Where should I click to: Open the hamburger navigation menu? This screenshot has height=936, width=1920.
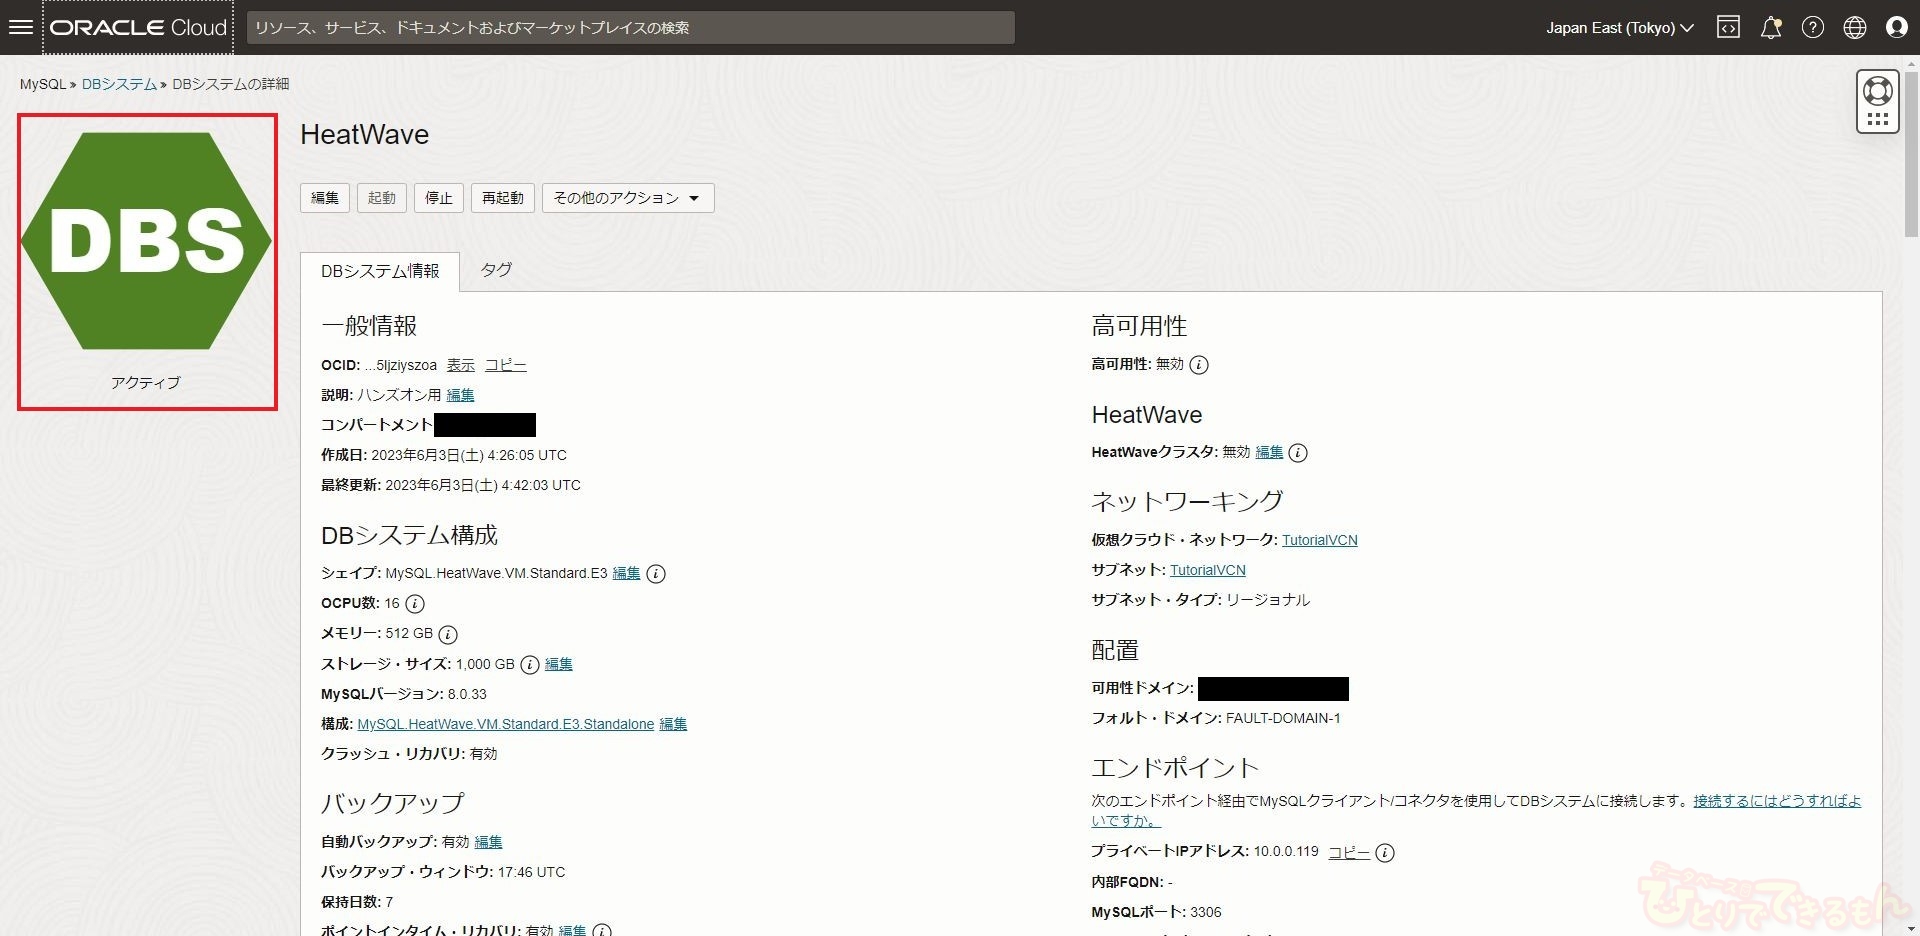point(21,27)
